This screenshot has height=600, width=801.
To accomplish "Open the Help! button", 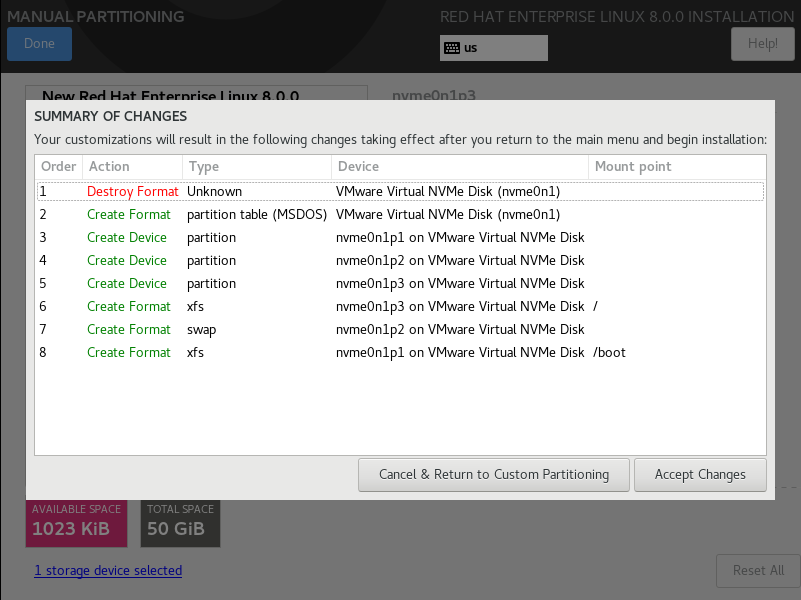I will point(763,44).
